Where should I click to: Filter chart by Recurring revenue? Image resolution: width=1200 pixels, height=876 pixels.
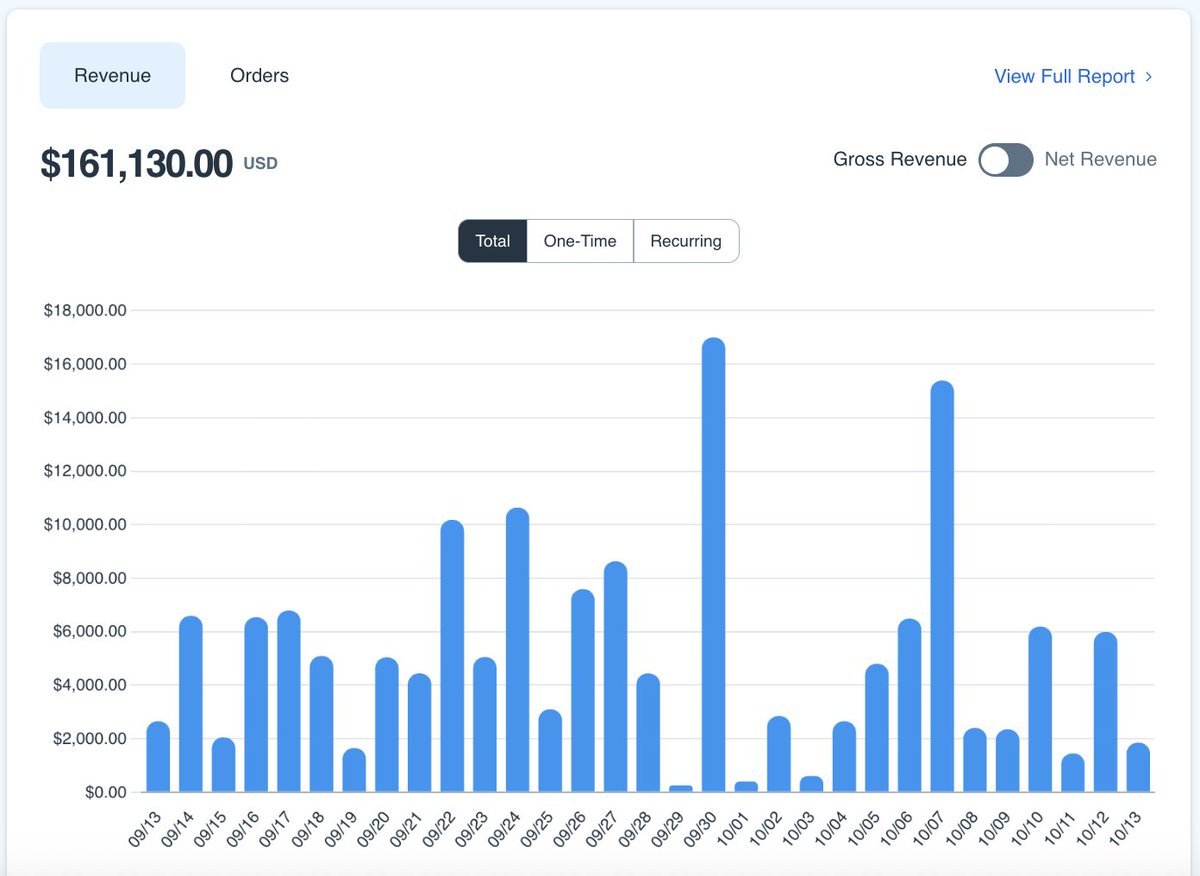pos(686,241)
